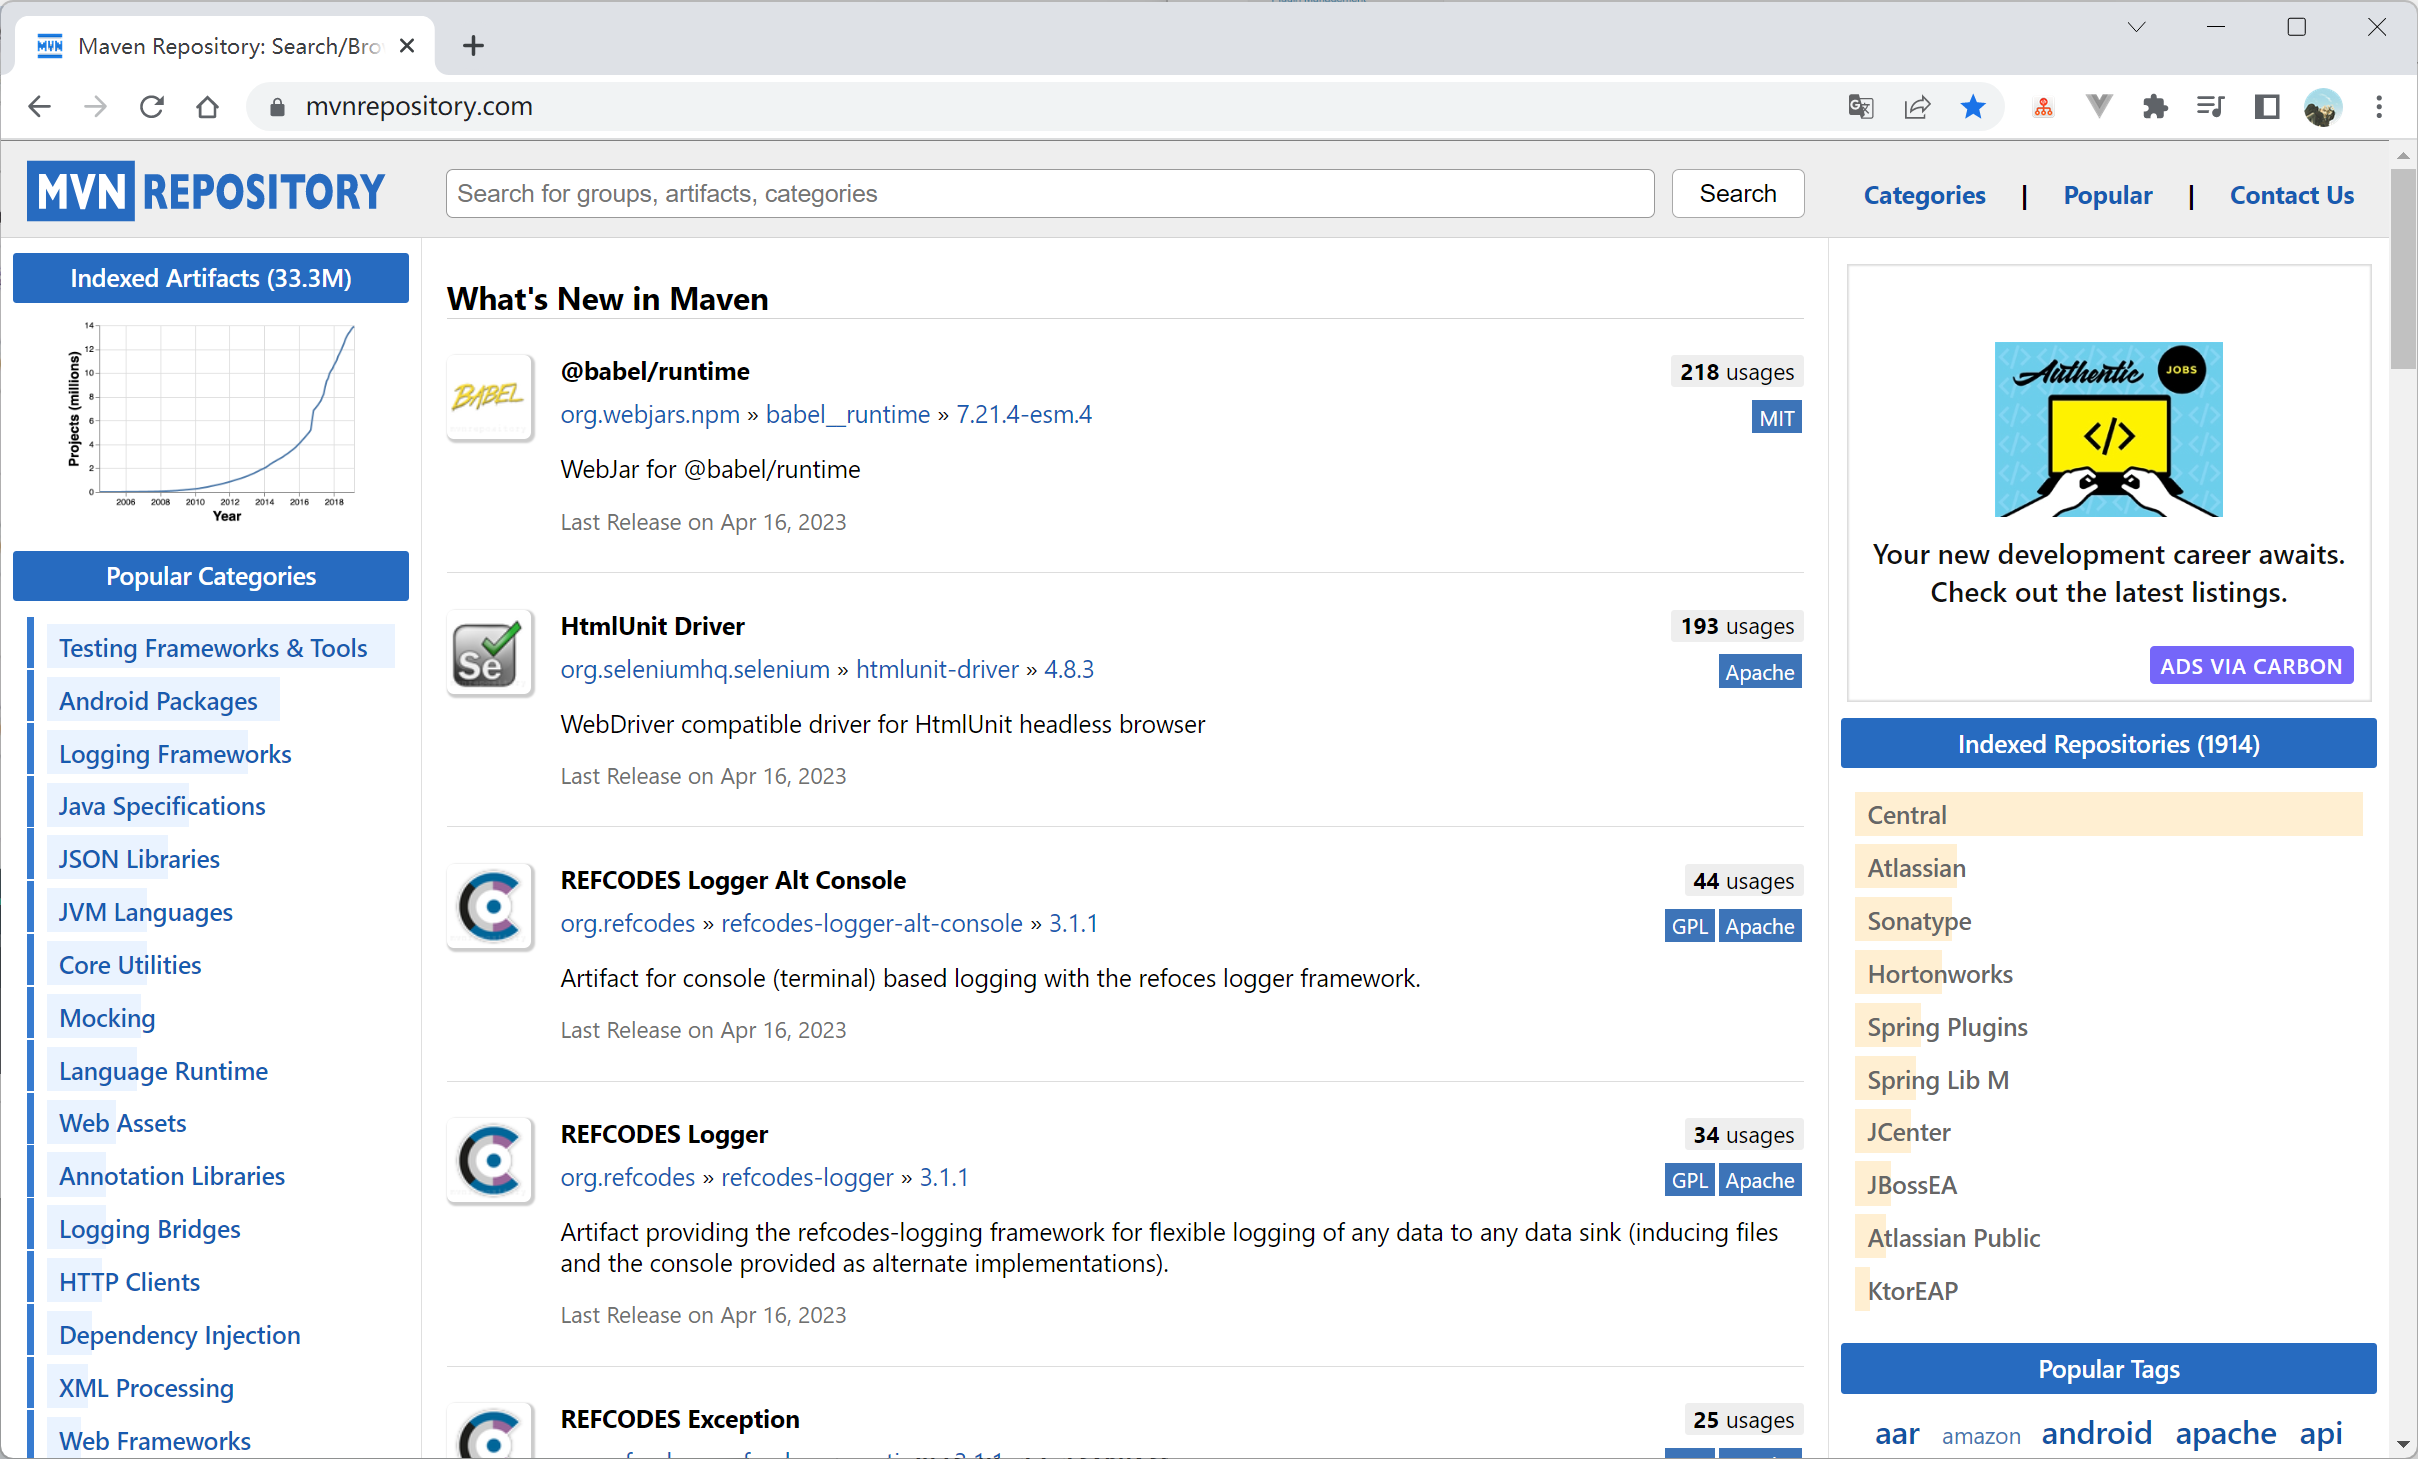Open org.seleniumhq.selenium group link

tap(695, 669)
